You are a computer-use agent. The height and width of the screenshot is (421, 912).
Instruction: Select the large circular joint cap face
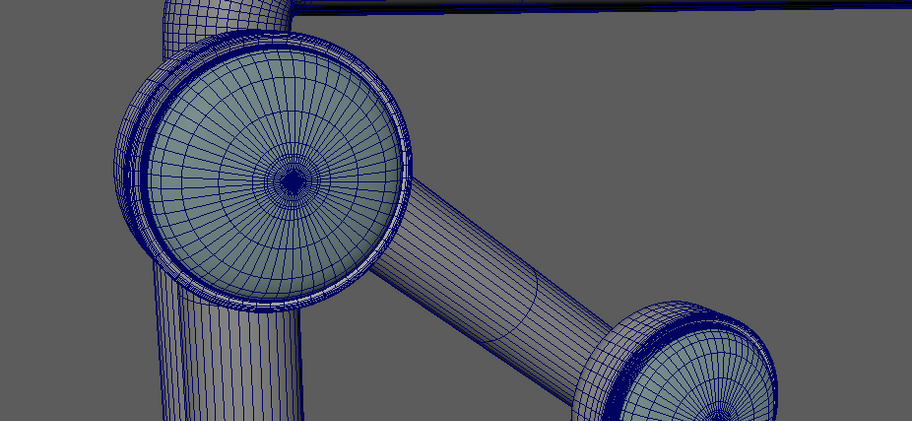coord(273,174)
